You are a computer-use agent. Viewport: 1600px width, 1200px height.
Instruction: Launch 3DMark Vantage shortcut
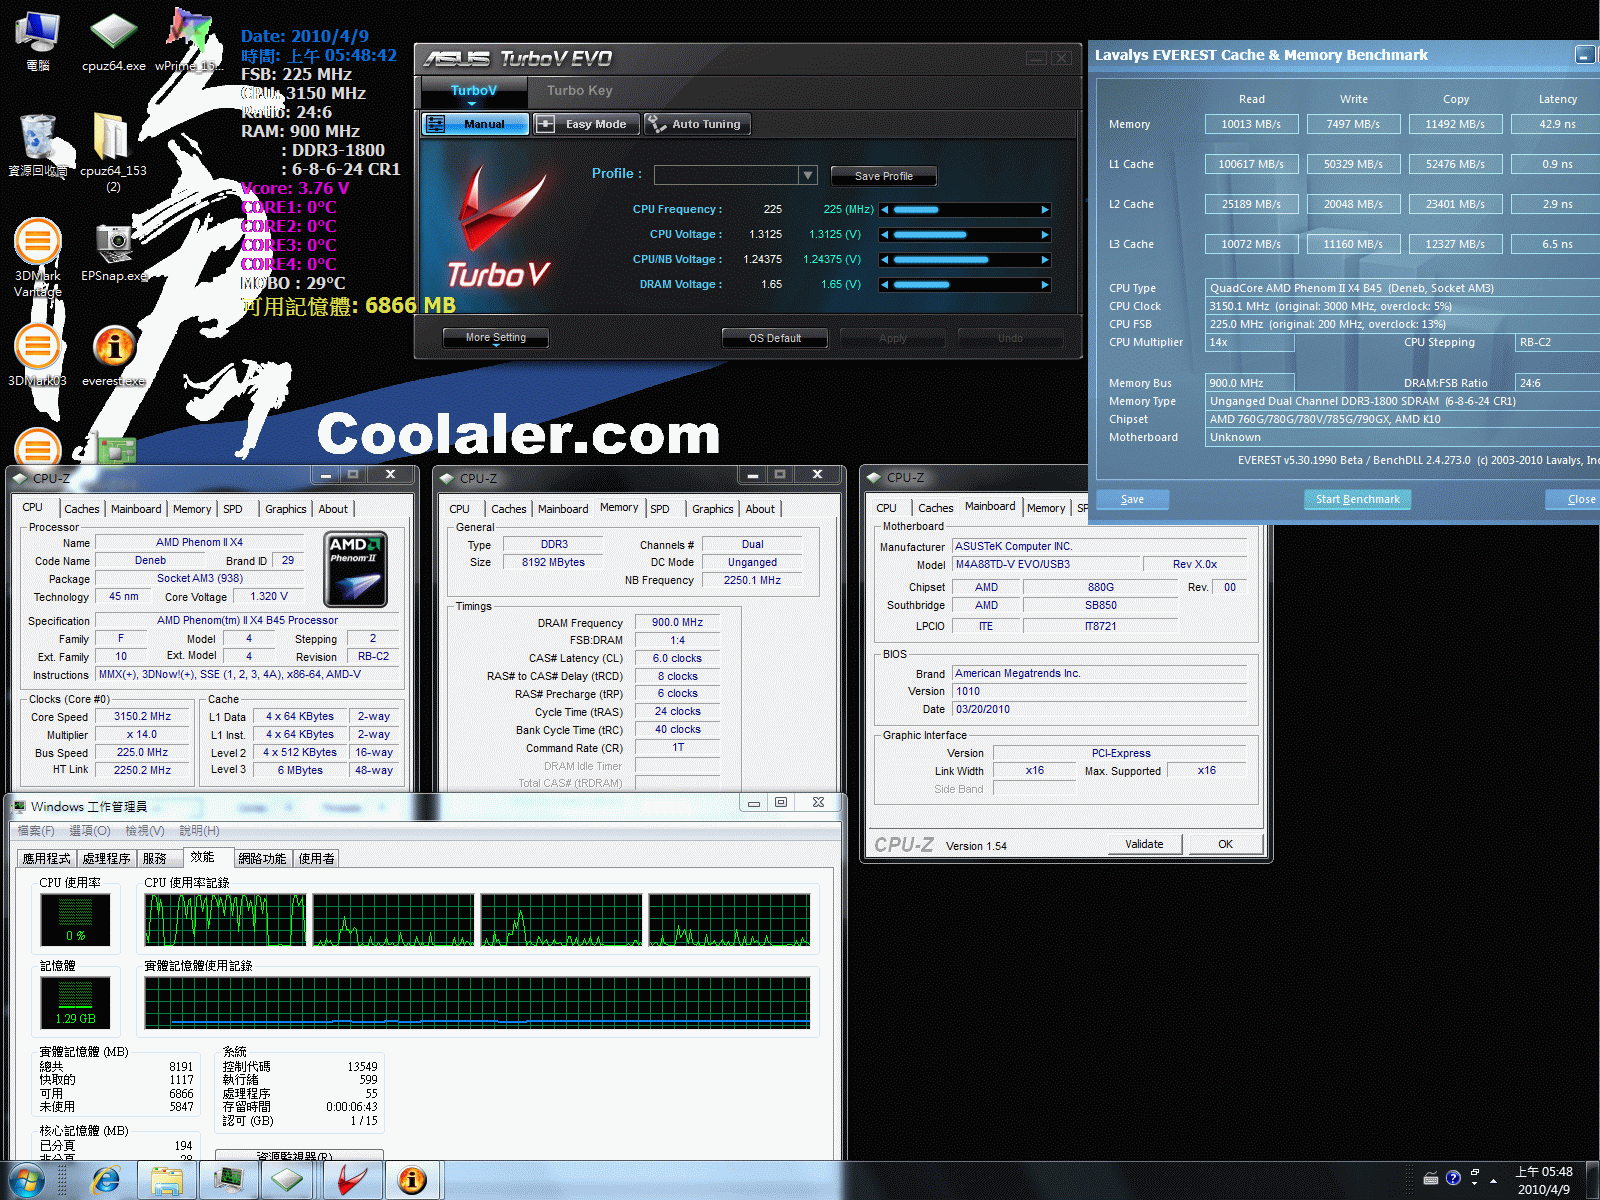[x=37, y=258]
